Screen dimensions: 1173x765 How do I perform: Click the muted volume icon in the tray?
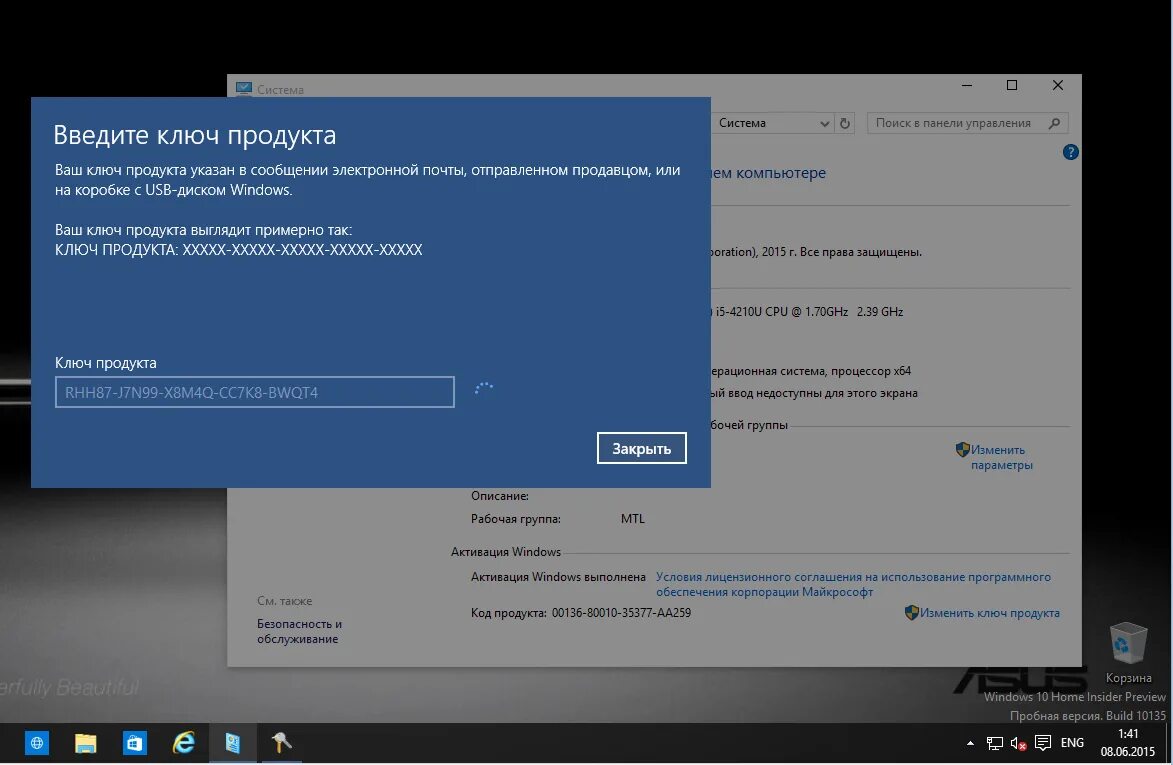coord(1018,743)
